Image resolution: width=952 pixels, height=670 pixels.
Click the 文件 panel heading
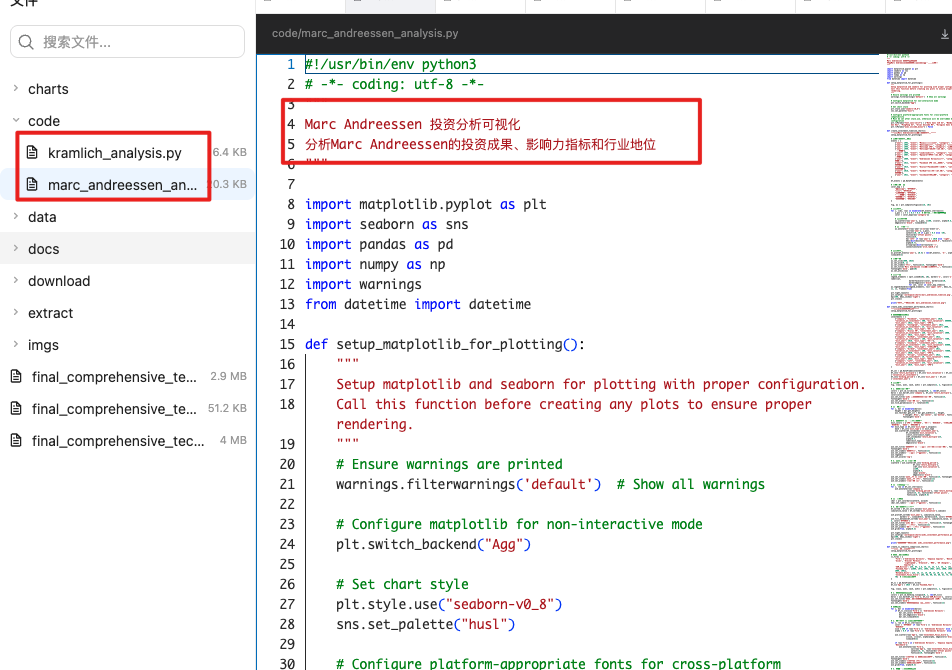tap(24, 4)
